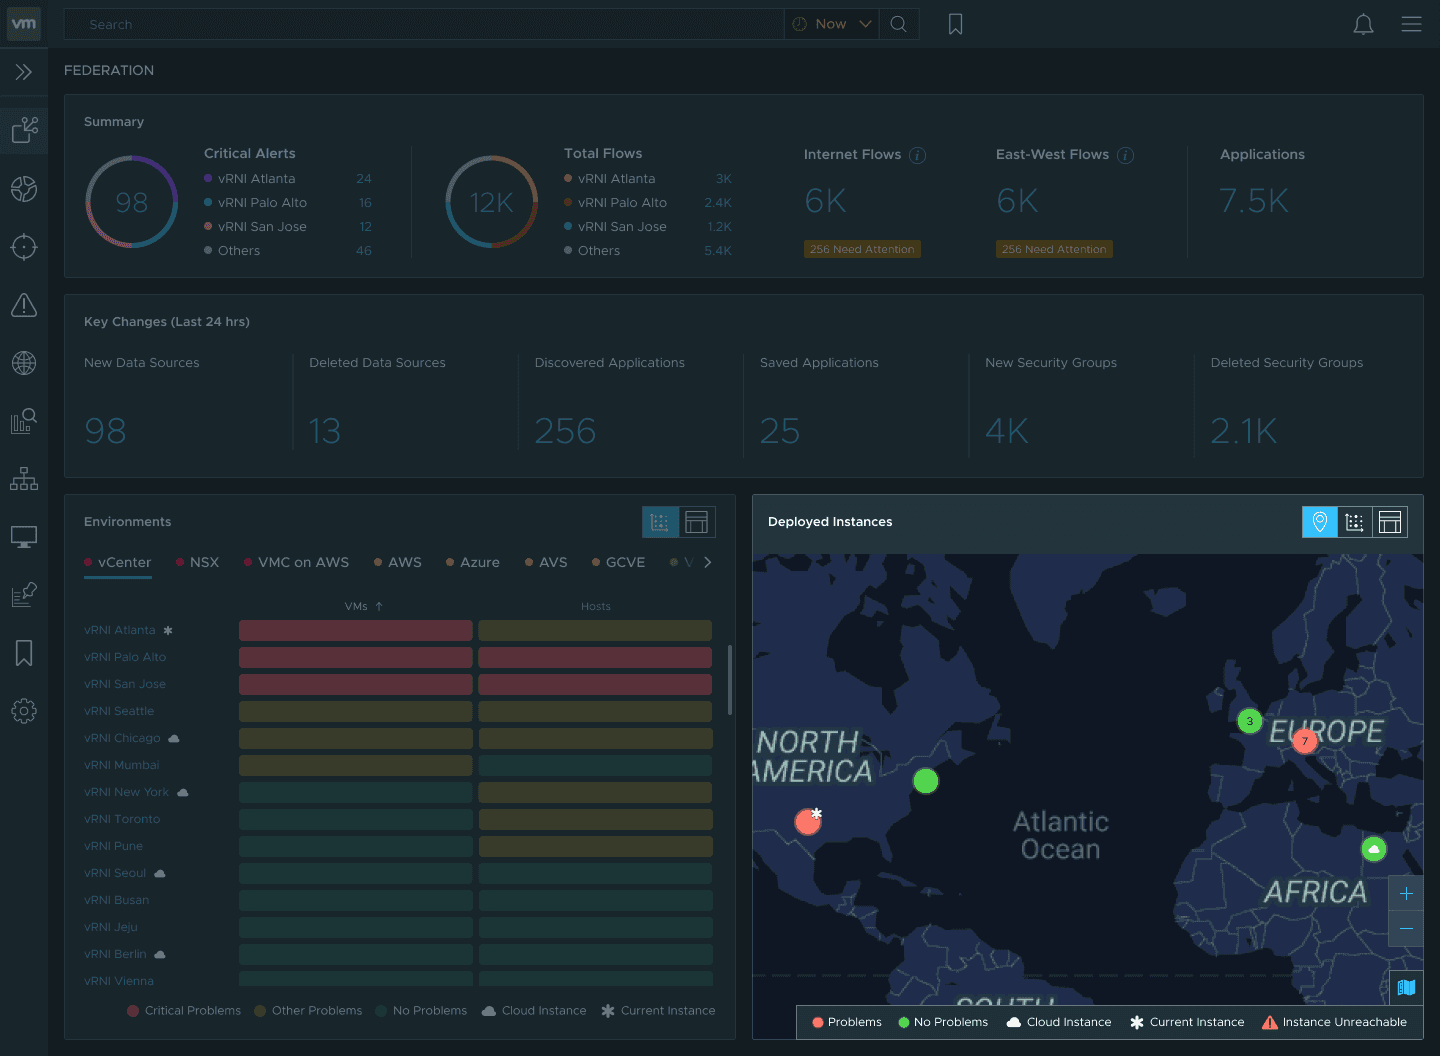
Task: Click the vRNI San Jose Hosts heatmap bar
Action: tap(595, 684)
